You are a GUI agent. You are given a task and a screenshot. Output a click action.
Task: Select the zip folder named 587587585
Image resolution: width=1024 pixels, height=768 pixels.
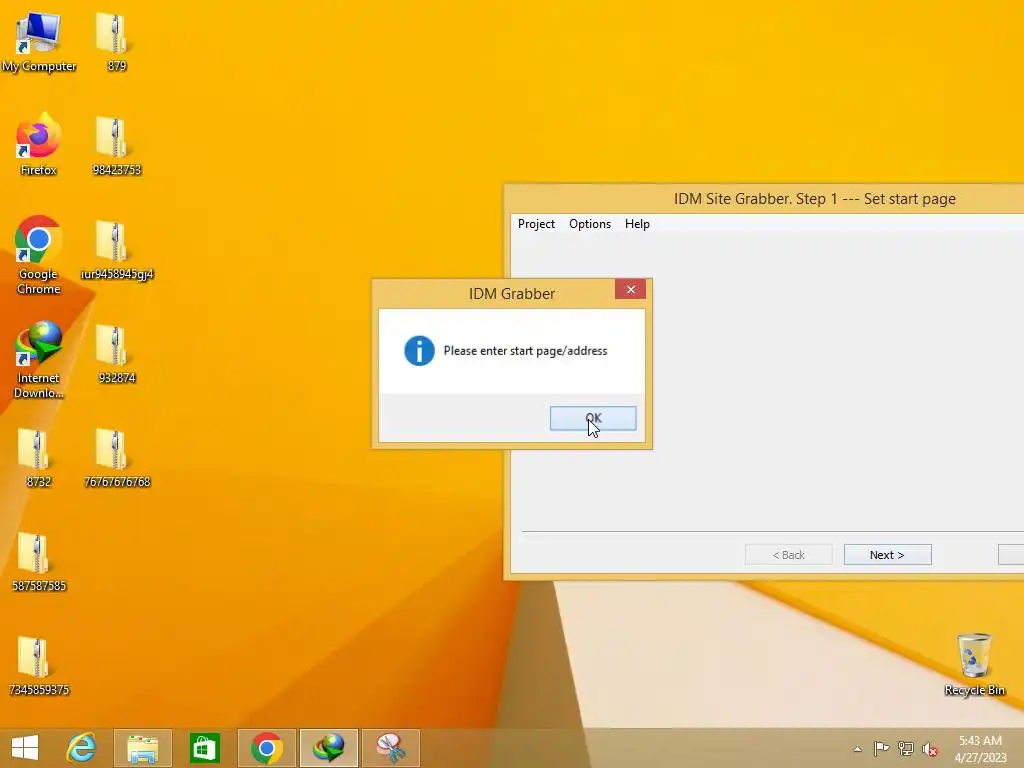(39, 562)
